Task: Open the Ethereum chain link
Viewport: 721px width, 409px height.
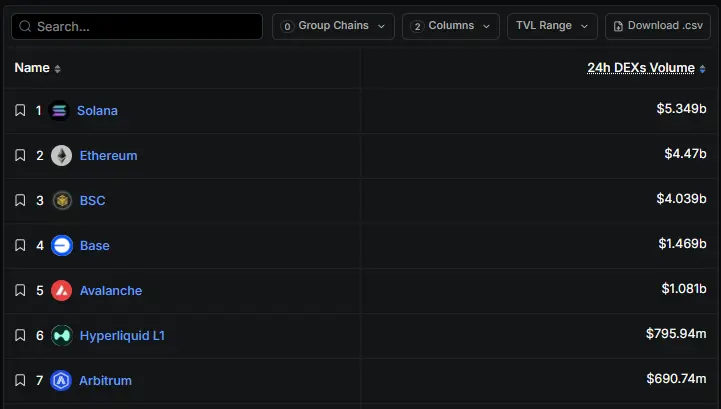Action: (x=109, y=156)
